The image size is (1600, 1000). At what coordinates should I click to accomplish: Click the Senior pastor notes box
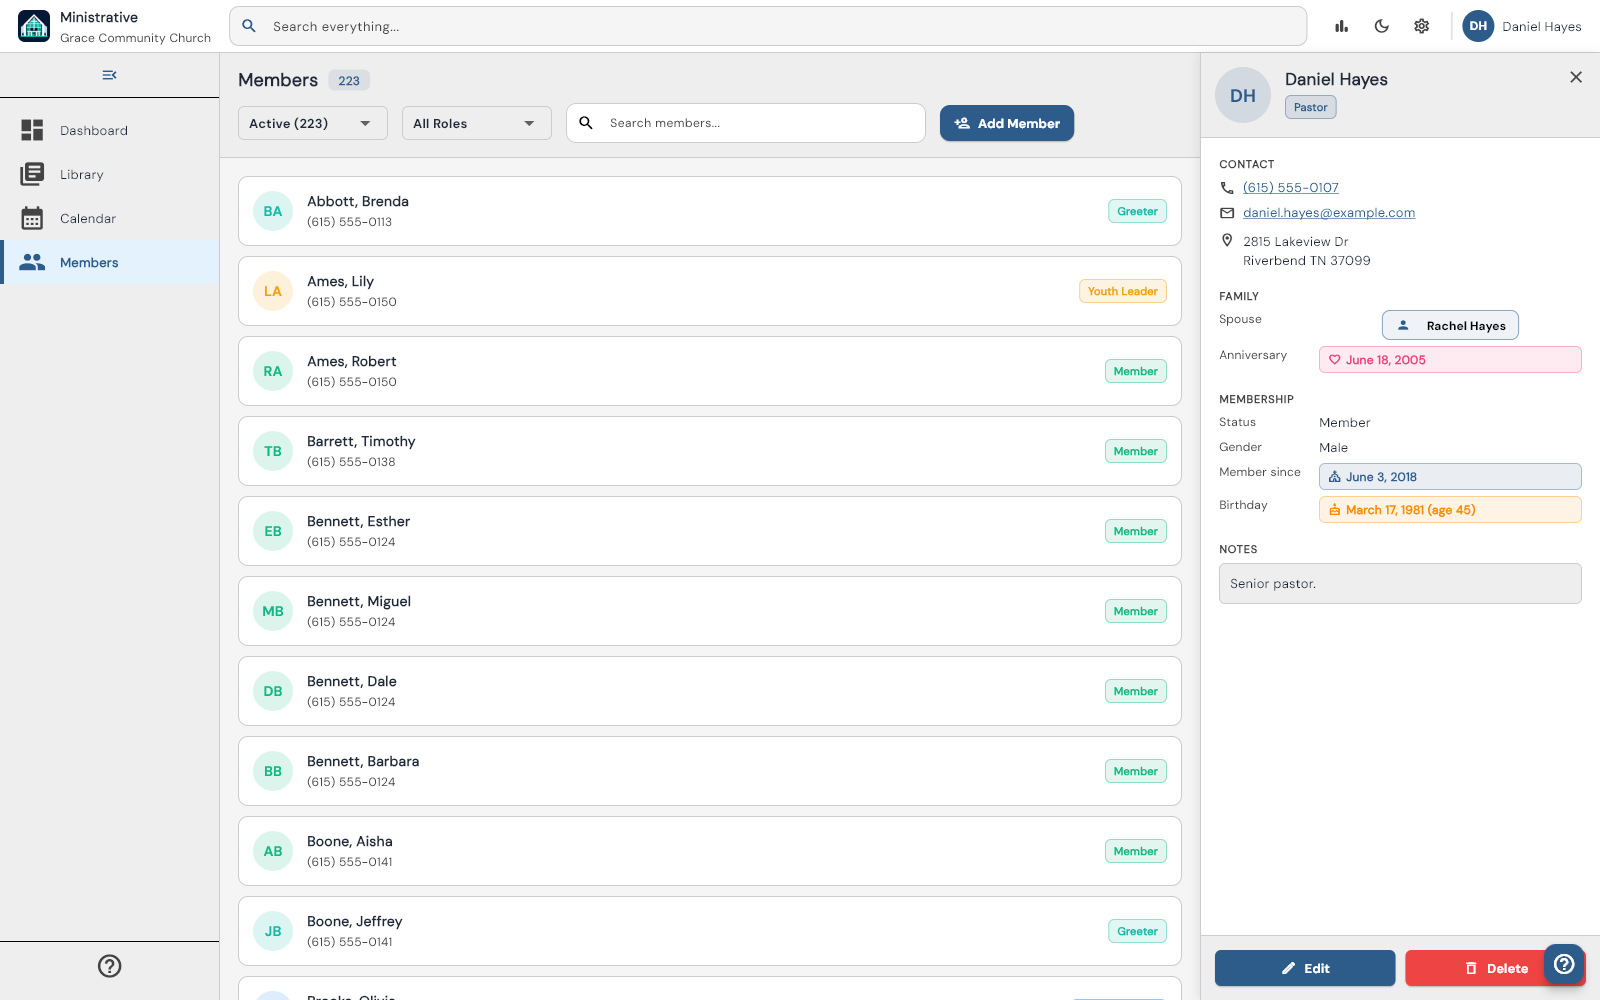pyautogui.click(x=1400, y=583)
